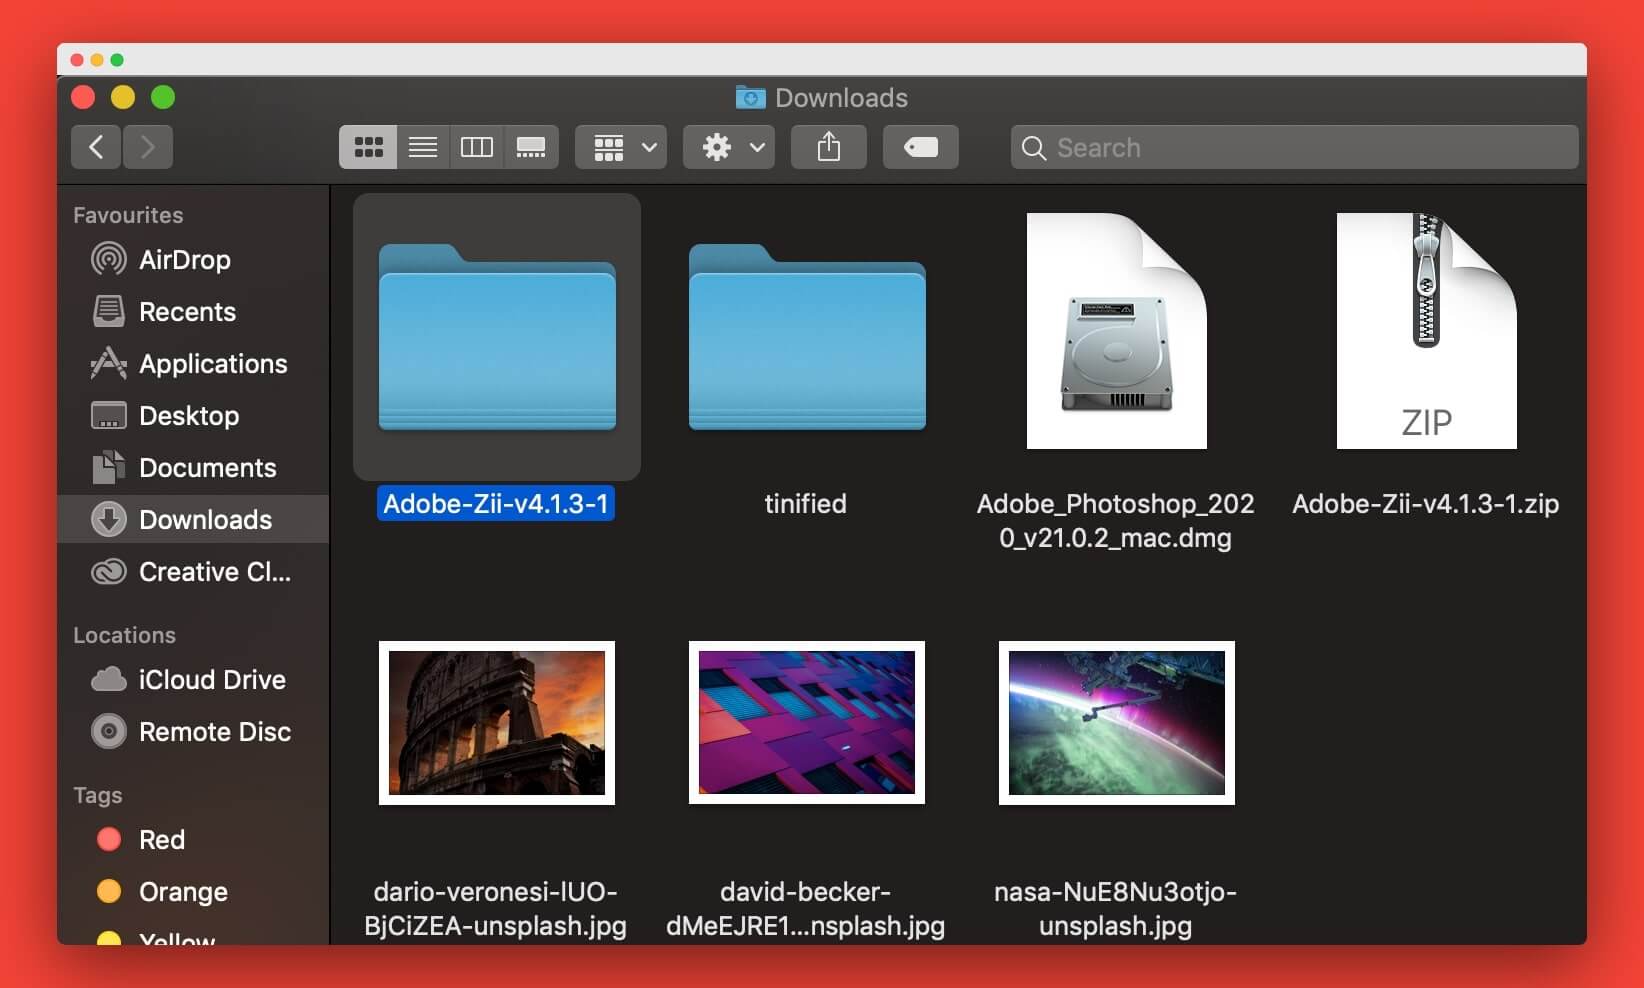Click the Downloads folder icon in title bar

click(750, 97)
